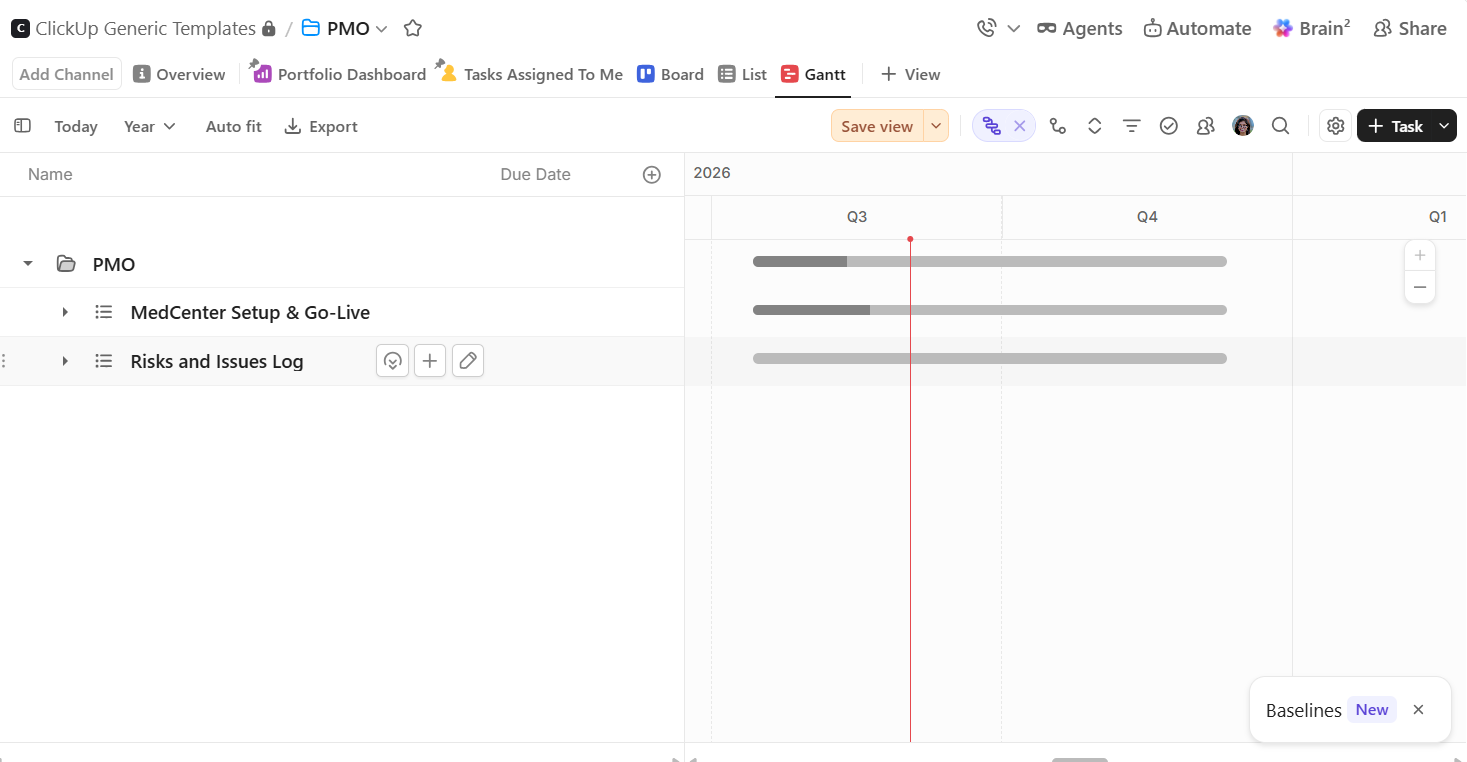Open the assignees filter icon
Image resolution: width=1467 pixels, height=762 pixels.
[1206, 126]
